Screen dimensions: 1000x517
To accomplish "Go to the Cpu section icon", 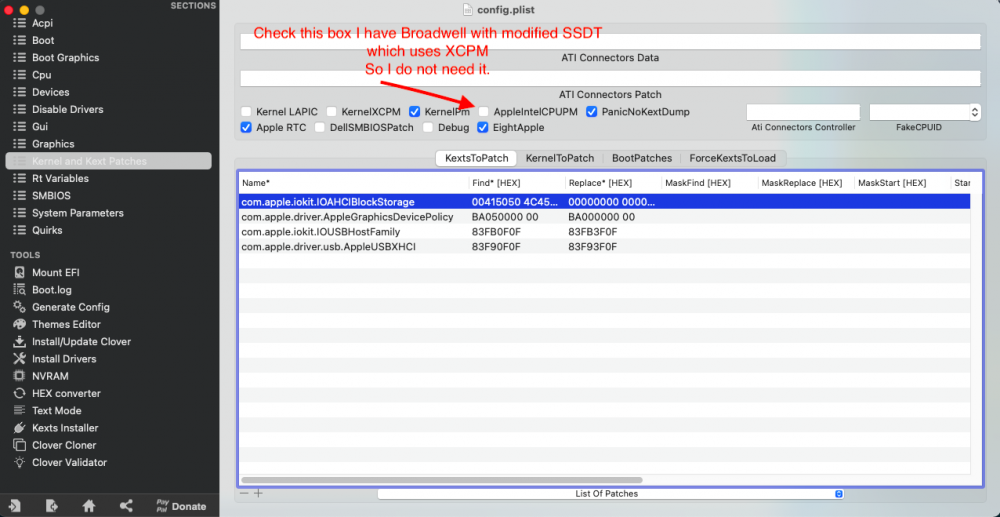I will click(x=20, y=75).
